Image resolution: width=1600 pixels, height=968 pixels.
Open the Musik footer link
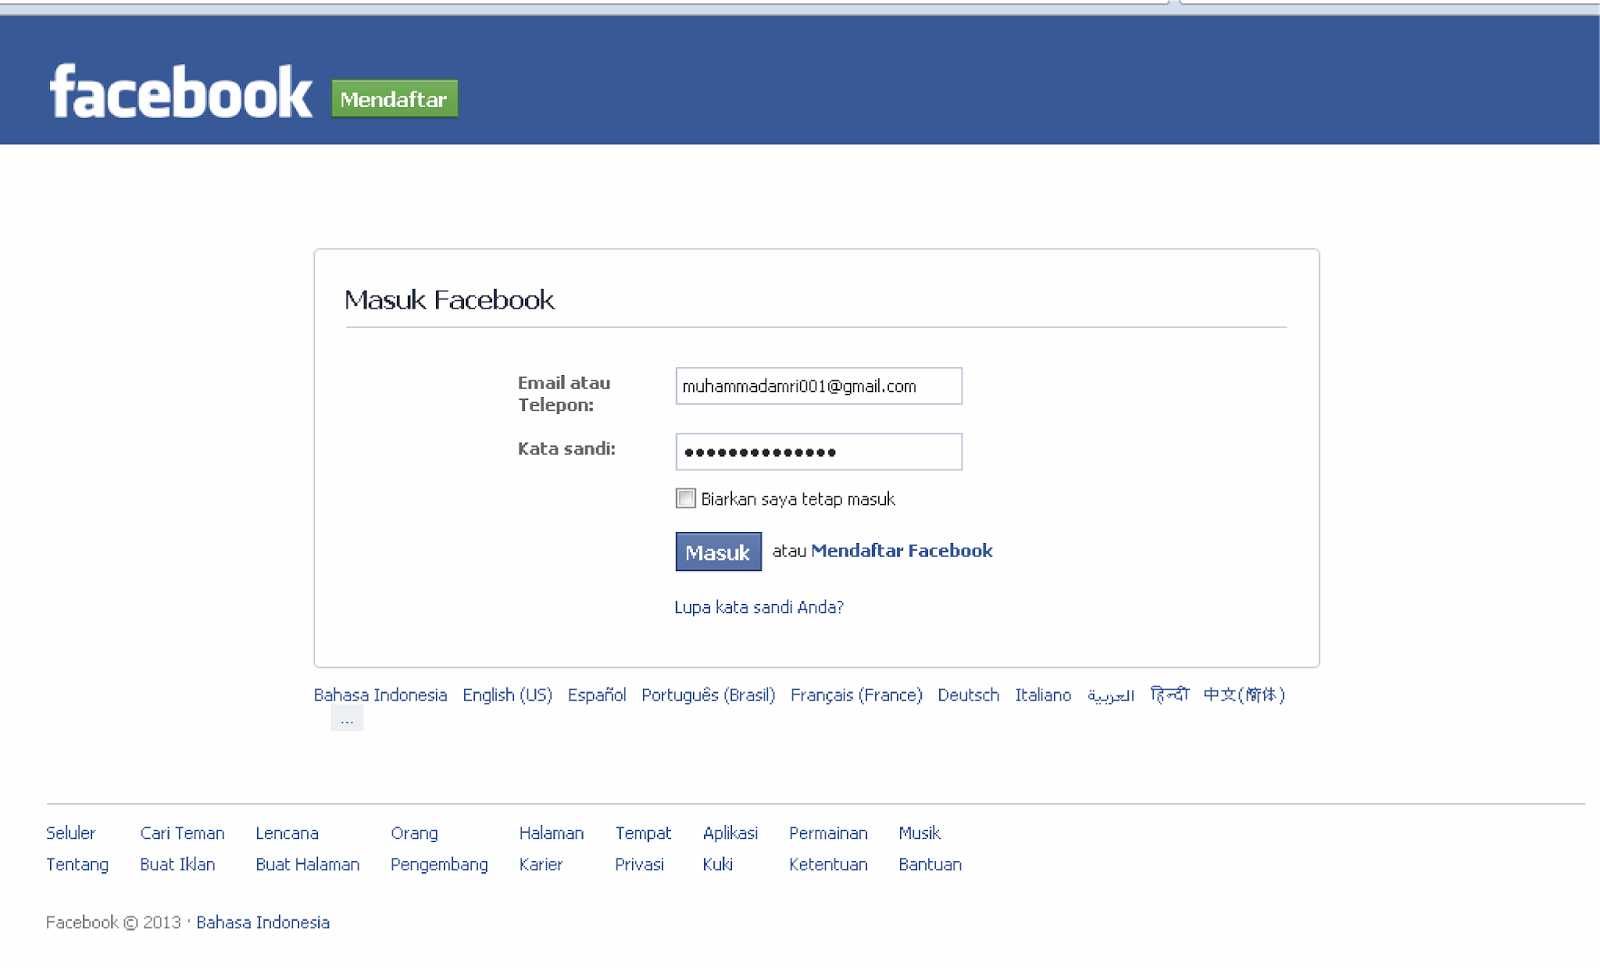(x=919, y=833)
